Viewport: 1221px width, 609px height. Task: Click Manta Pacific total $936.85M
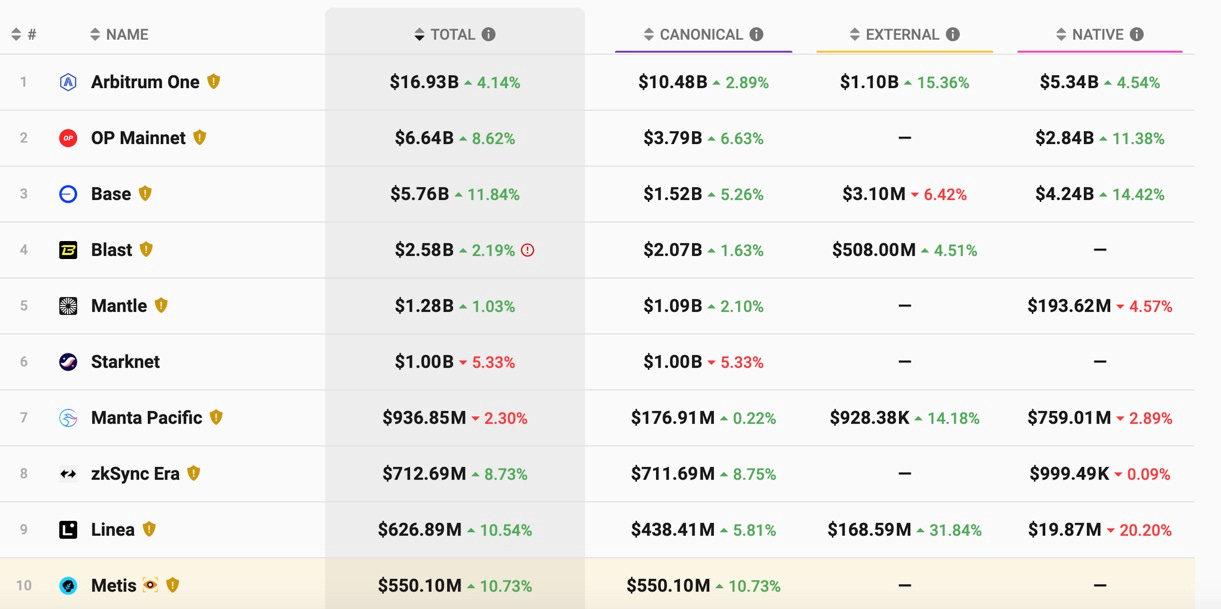coord(424,418)
